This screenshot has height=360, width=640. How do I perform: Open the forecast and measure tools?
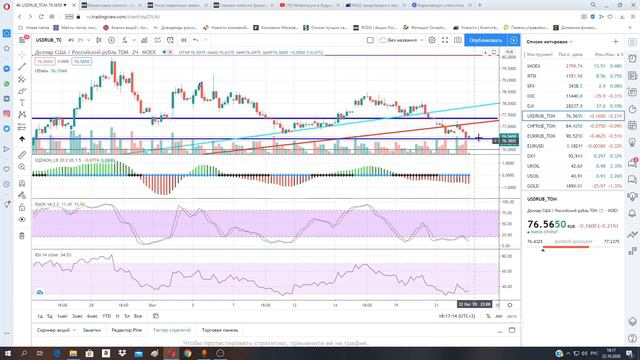(x=22, y=127)
